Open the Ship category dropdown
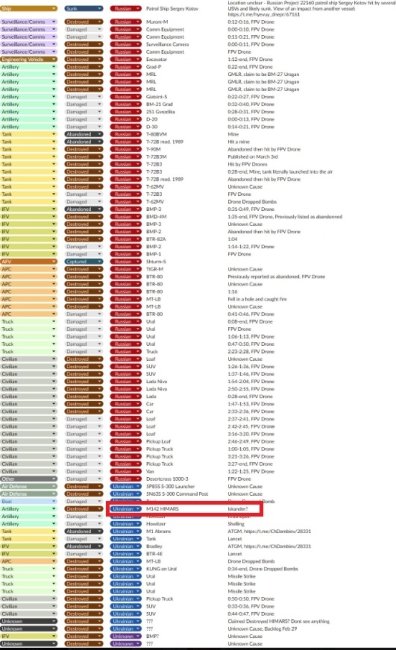Viewport: 396px width, 650px height. [29, 9]
